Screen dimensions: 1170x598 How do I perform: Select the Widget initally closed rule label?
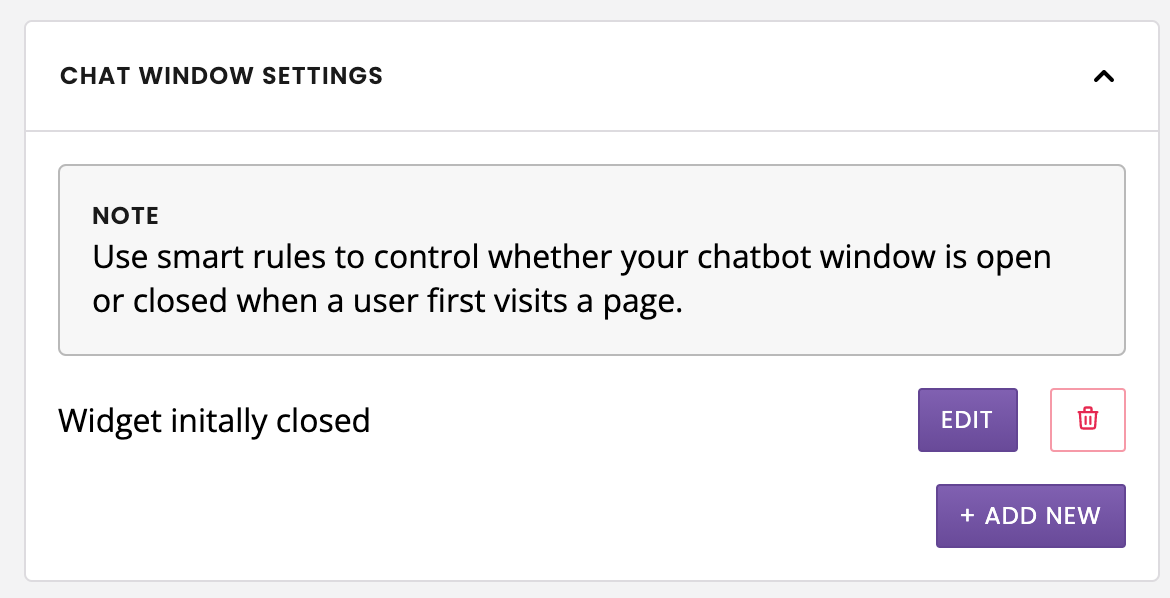tap(214, 421)
